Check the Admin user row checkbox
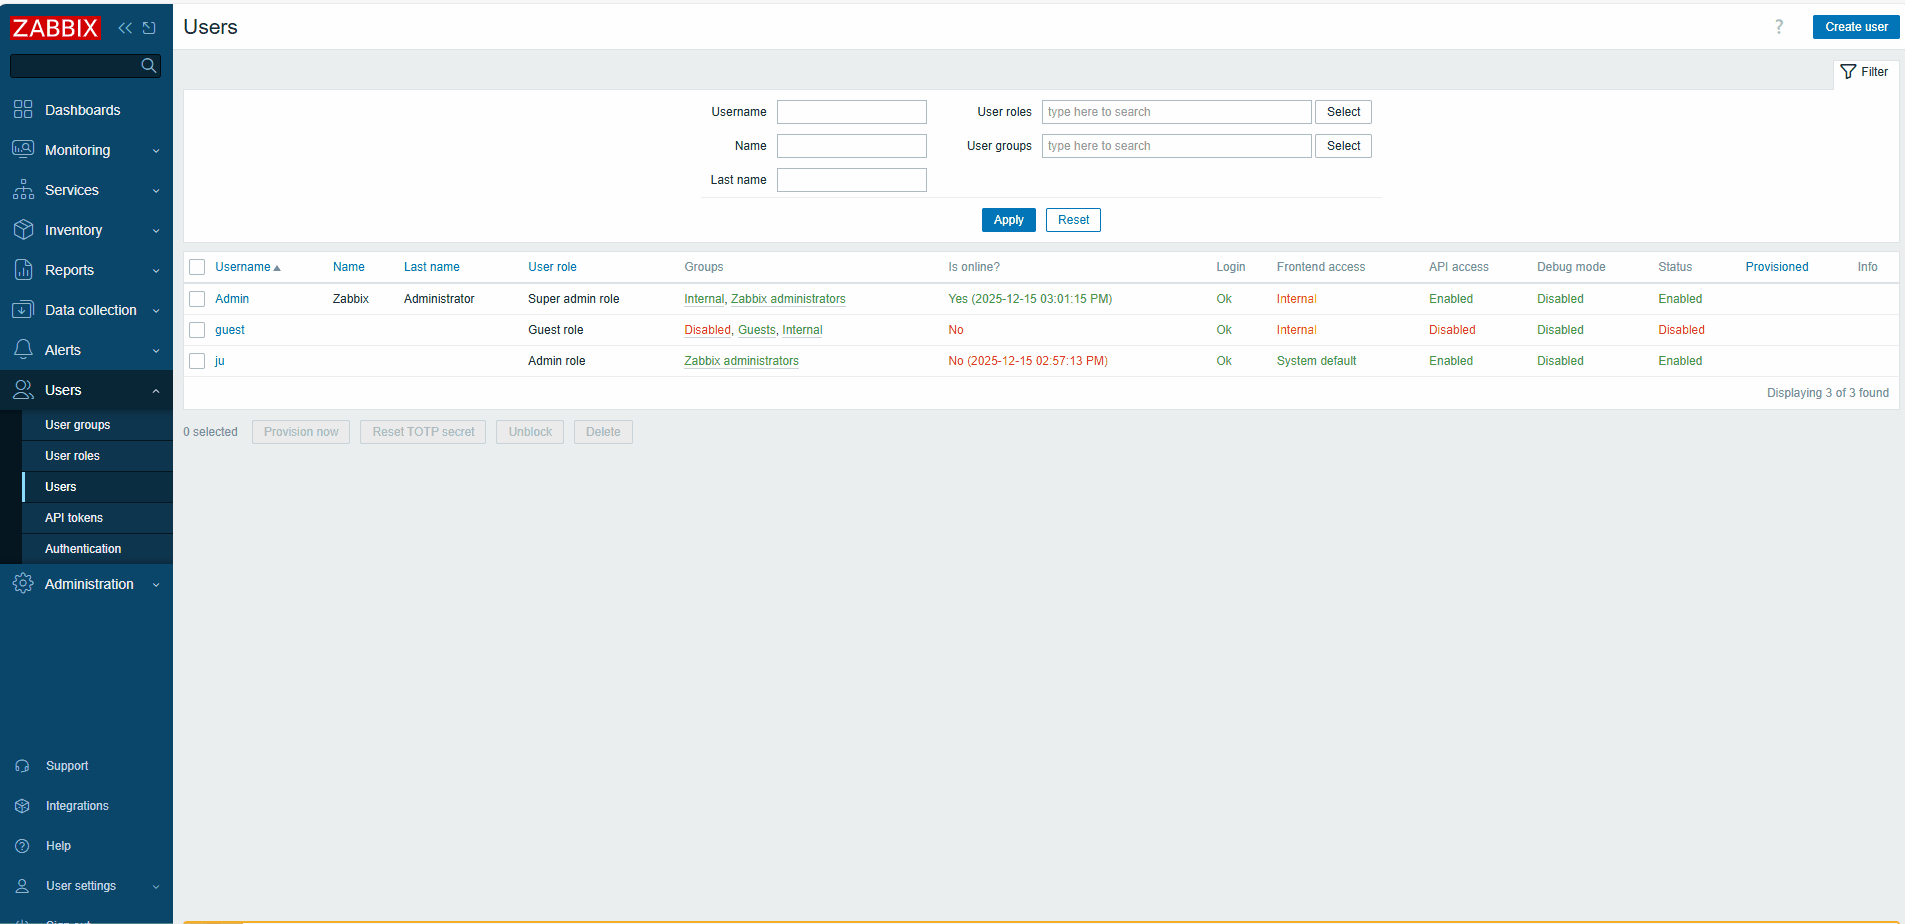This screenshot has height=924, width=1905. pyautogui.click(x=197, y=299)
